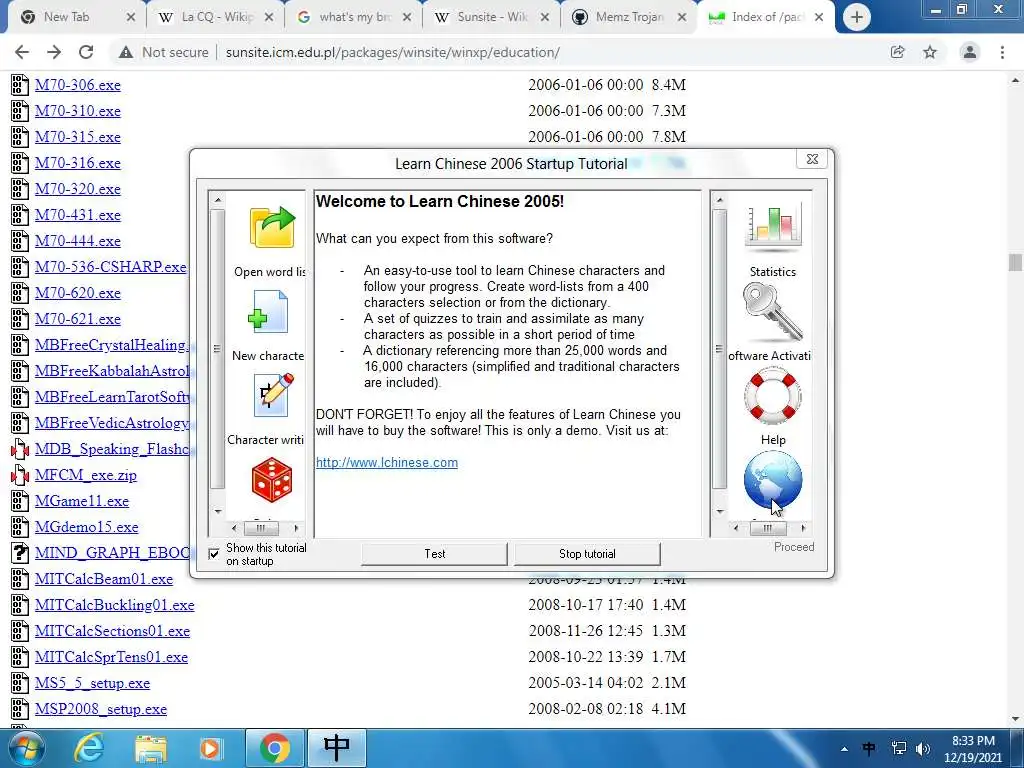
Task: Download MGdemo15.exe
Action: [x=87, y=527]
